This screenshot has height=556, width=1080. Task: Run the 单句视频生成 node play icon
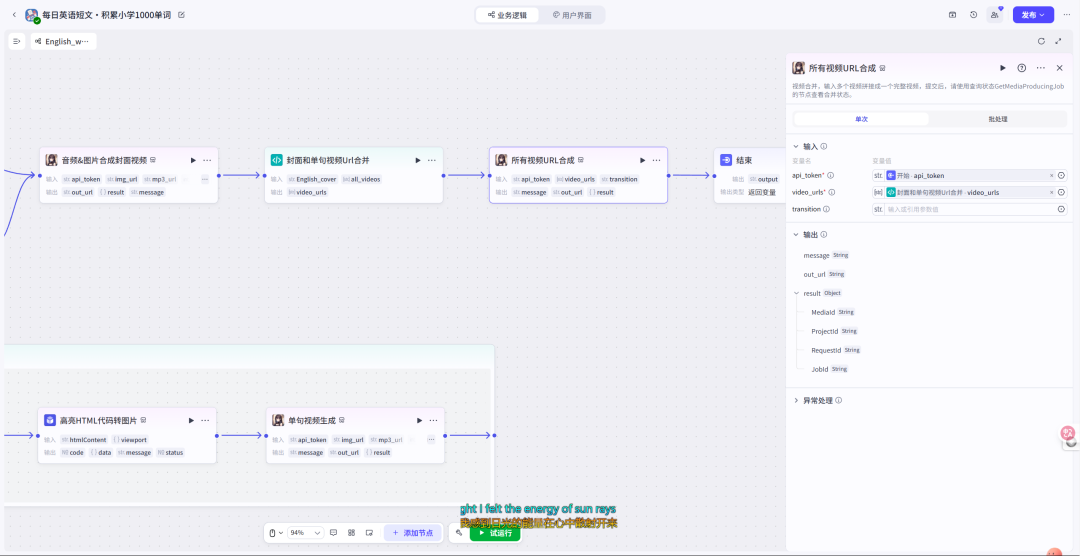[418, 421]
